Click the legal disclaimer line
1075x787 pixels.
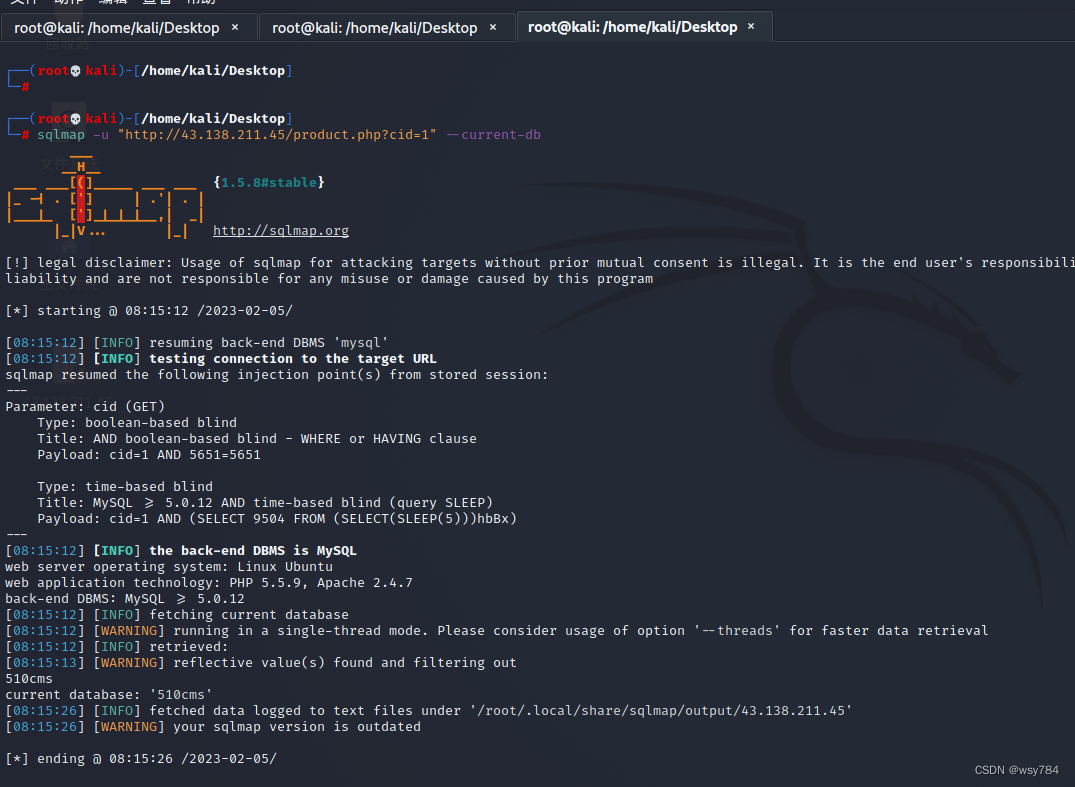click(x=540, y=263)
